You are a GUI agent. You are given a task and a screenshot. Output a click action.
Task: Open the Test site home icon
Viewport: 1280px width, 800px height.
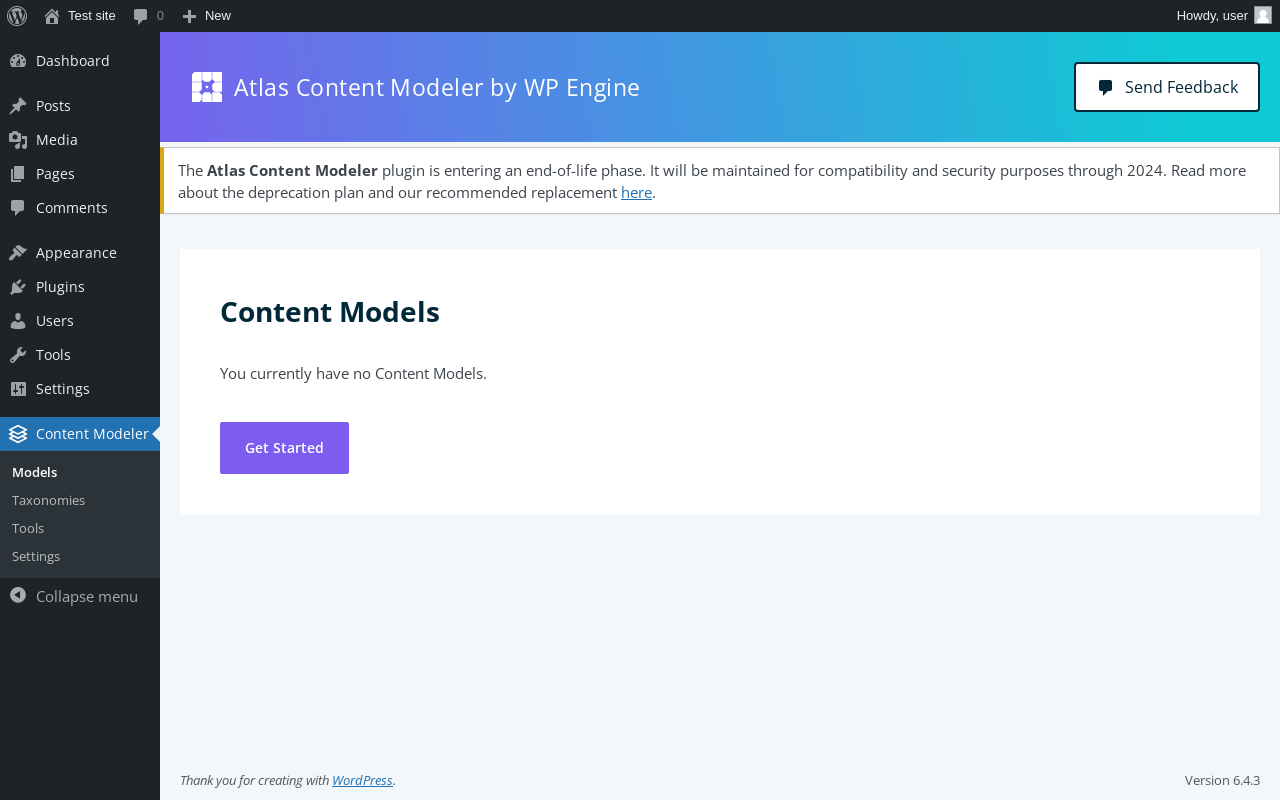point(52,16)
